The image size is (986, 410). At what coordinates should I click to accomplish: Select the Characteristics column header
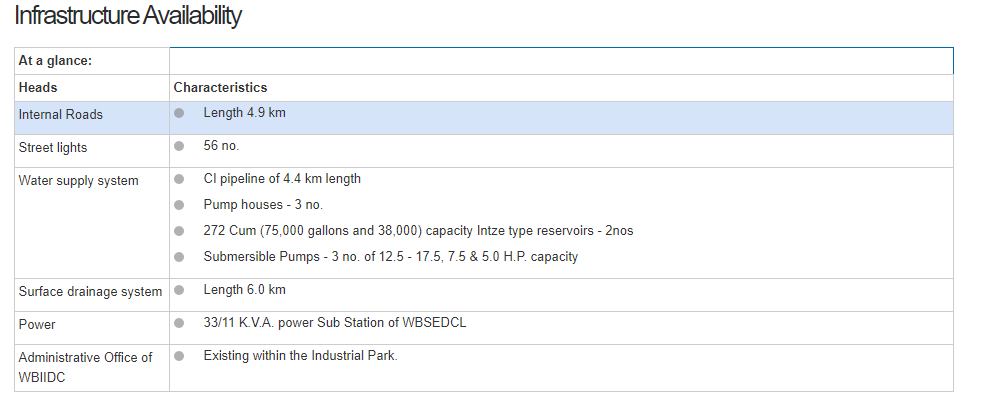coord(220,88)
